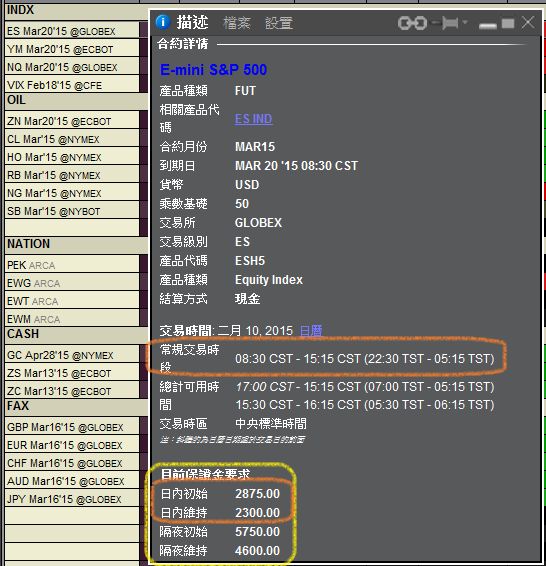The image size is (546, 566).
Task: Select AUD Mar16'15 @GLOBEX row
Action: (72, 481)
